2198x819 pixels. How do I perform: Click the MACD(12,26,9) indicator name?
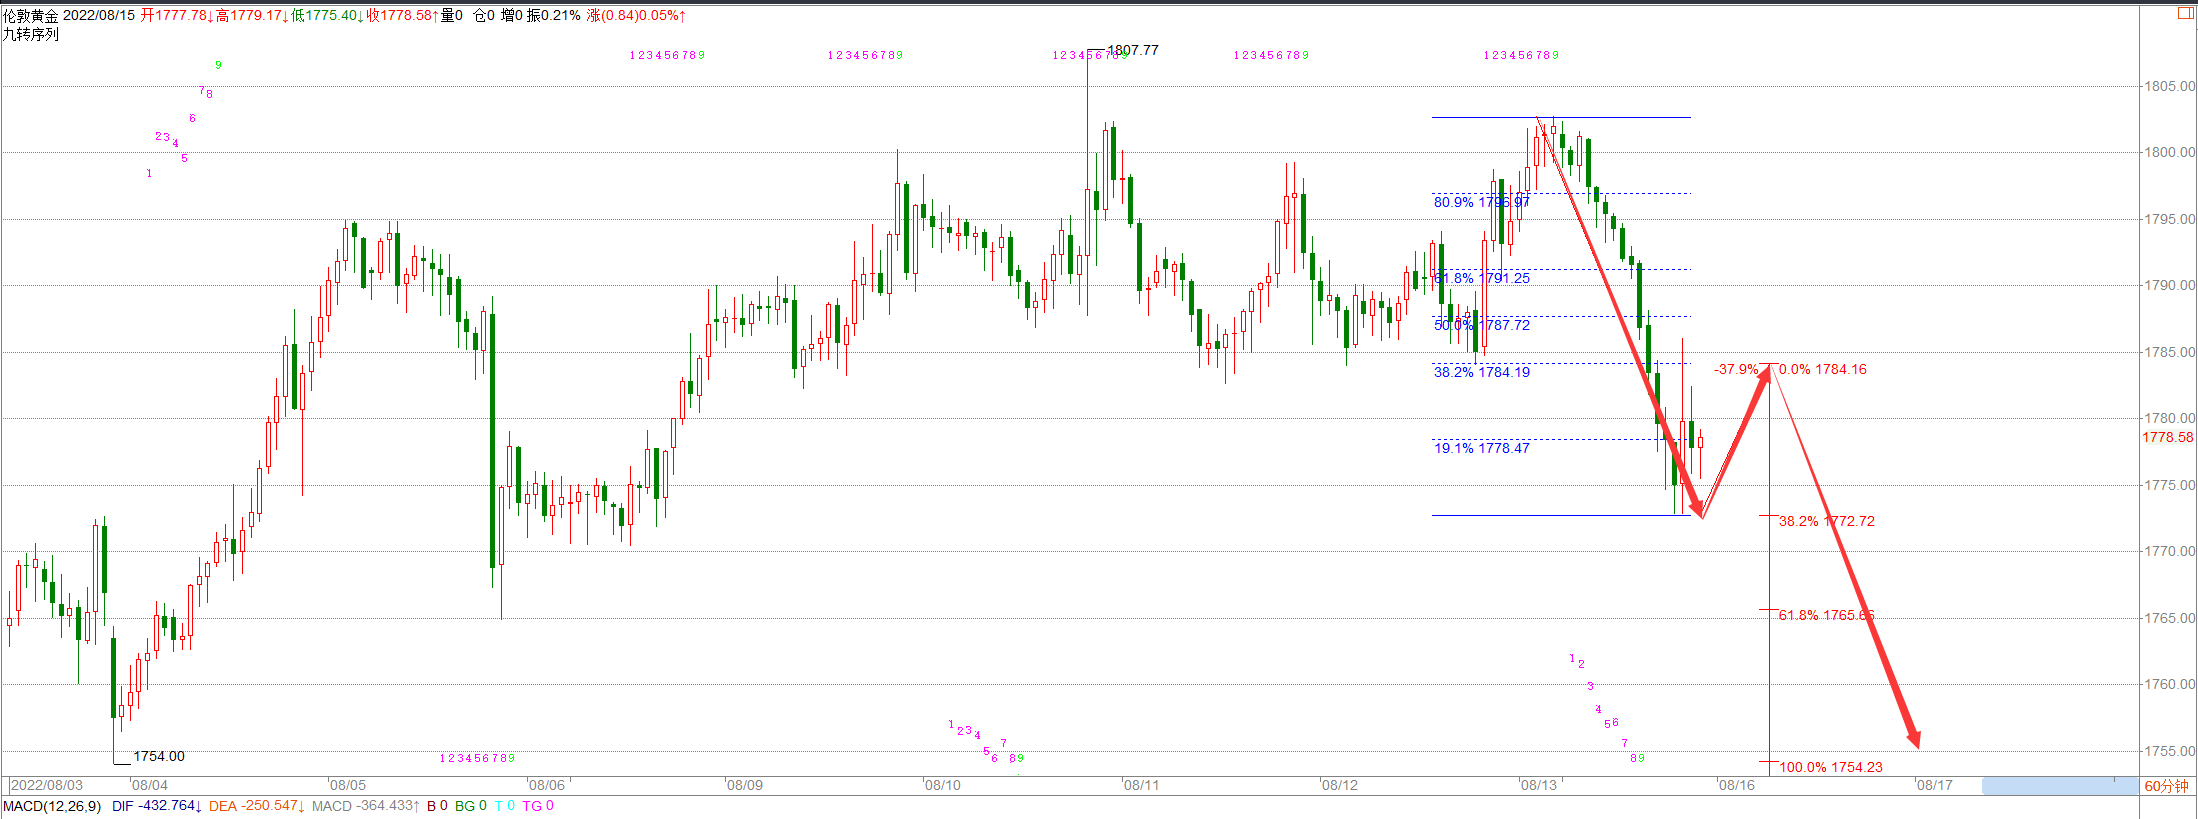click(52, 806)
